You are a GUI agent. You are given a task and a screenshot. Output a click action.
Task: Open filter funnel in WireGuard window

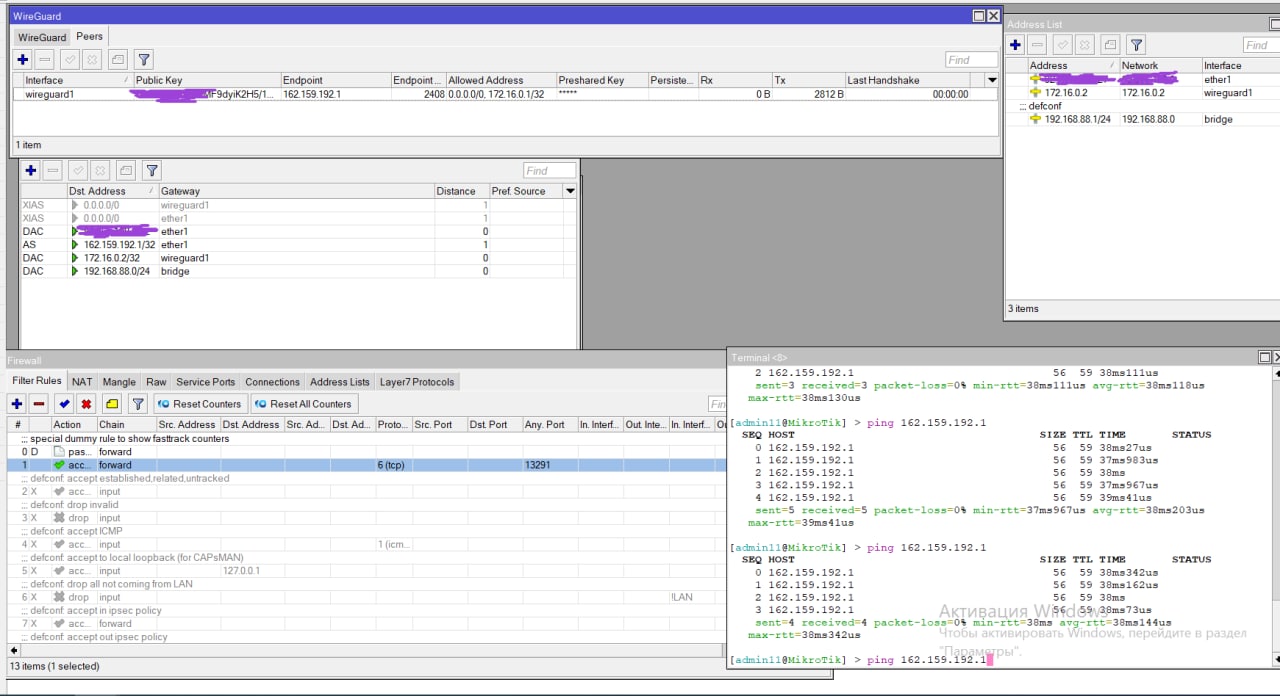click(144, 60)
